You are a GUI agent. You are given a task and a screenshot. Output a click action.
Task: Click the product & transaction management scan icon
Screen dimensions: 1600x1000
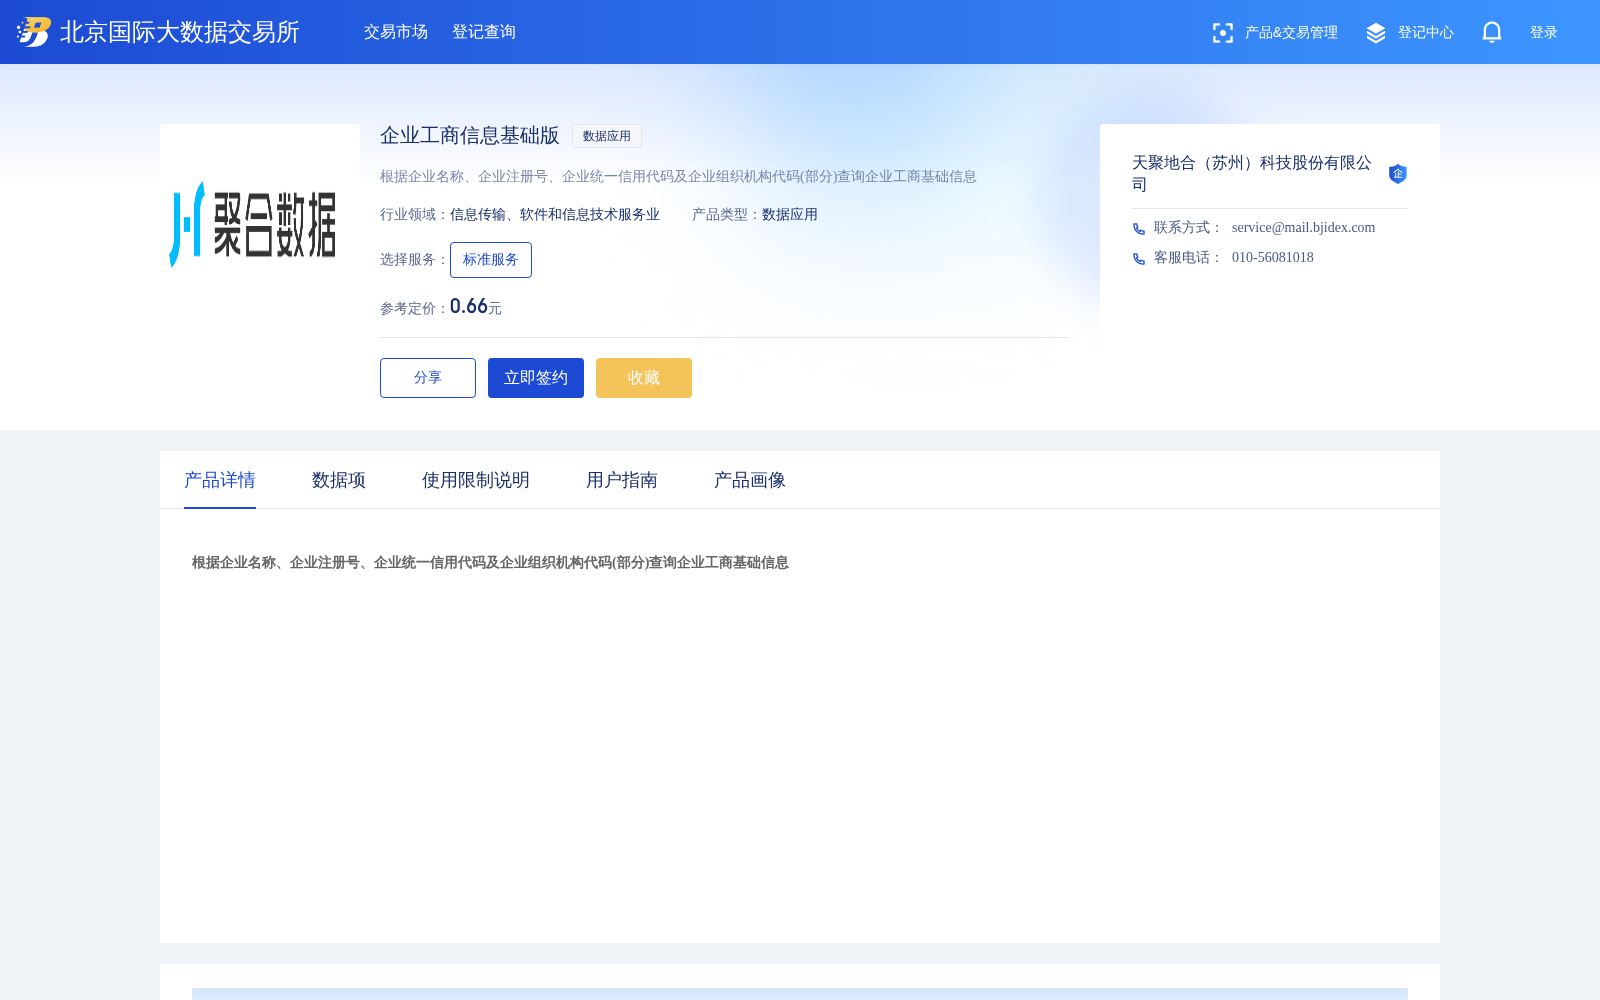pyautogui.click(x=1223, y=33)
